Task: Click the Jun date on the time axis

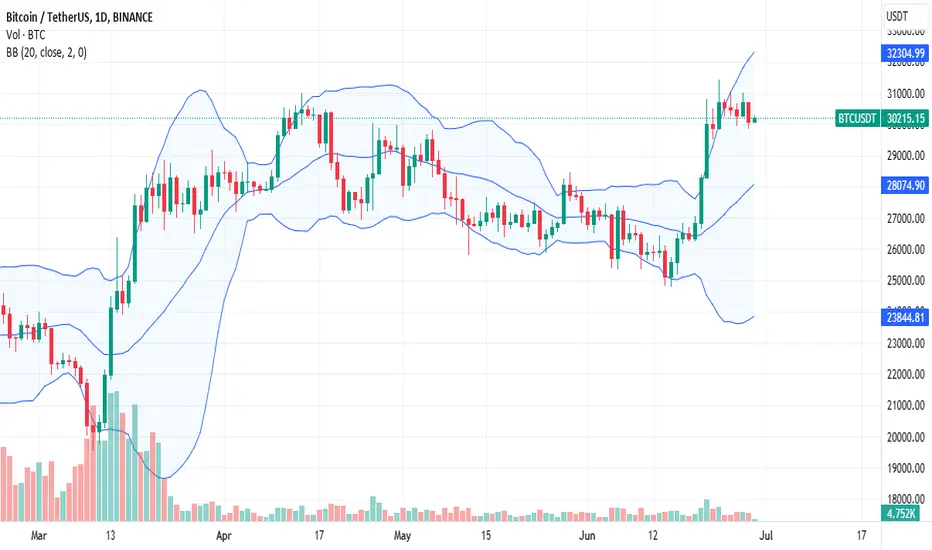Action: (x=587, y=536)
